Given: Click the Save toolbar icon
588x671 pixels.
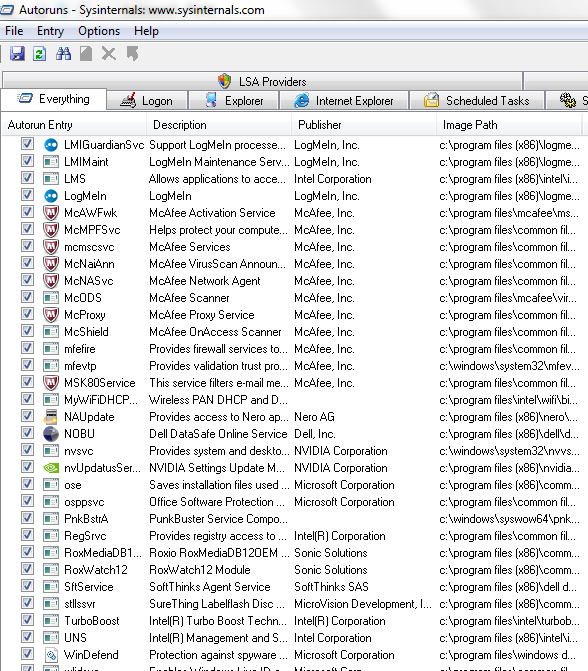Looking at the screenshot, I should [17, 53].
